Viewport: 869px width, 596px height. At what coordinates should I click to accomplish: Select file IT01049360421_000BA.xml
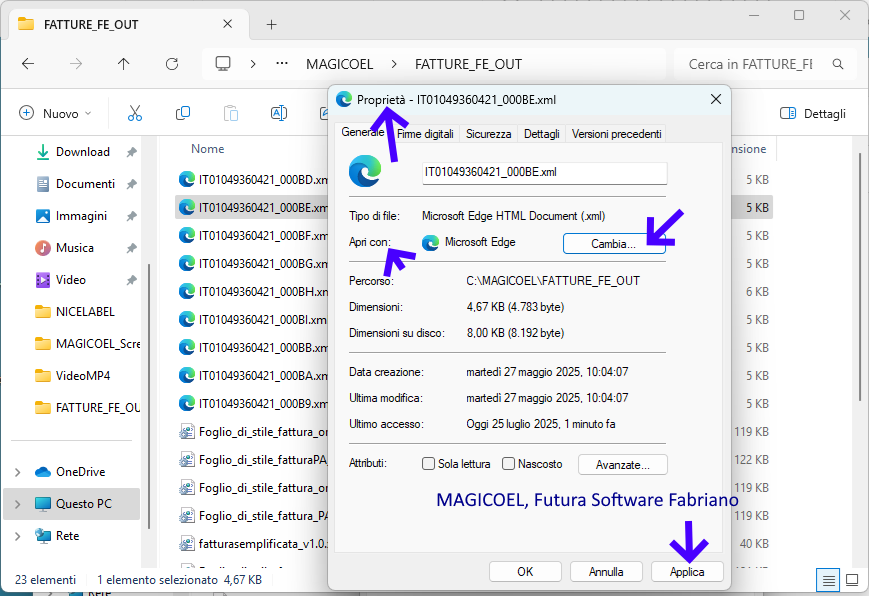coord(253,375)
